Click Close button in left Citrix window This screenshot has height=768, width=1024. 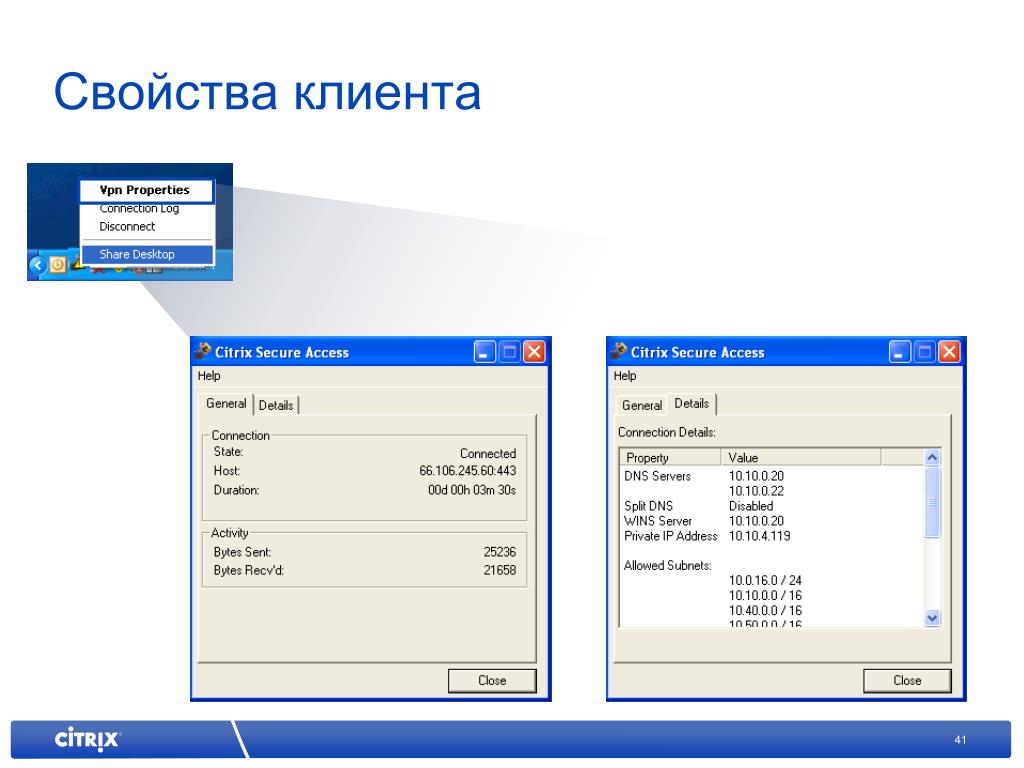point(492,680)
